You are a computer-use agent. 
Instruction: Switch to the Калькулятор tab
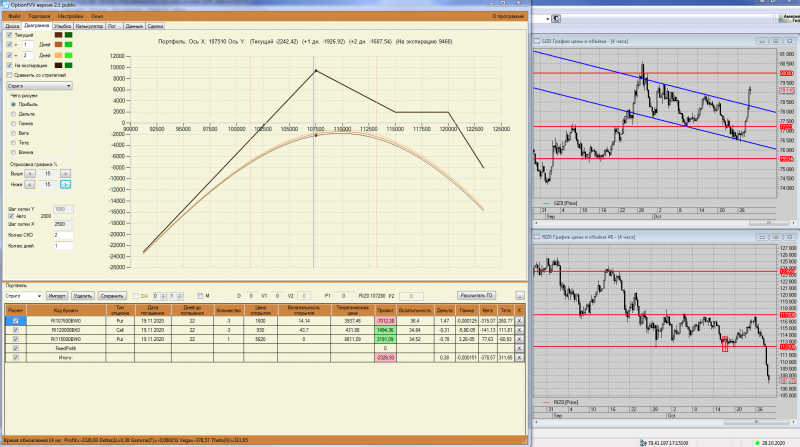tap(89, 26)
